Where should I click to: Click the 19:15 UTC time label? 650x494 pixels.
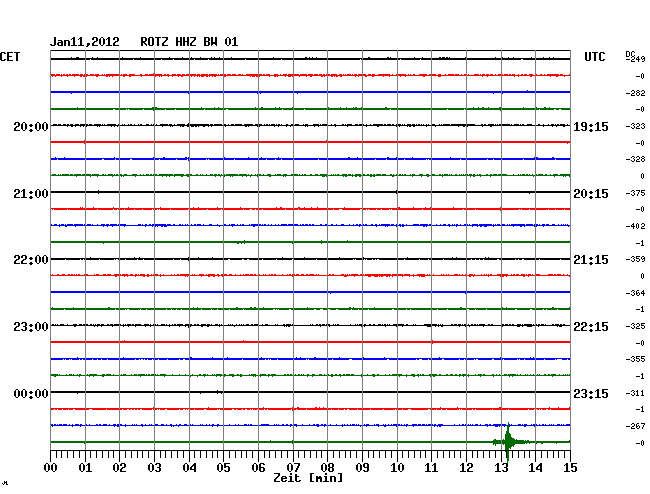(591, 127)
